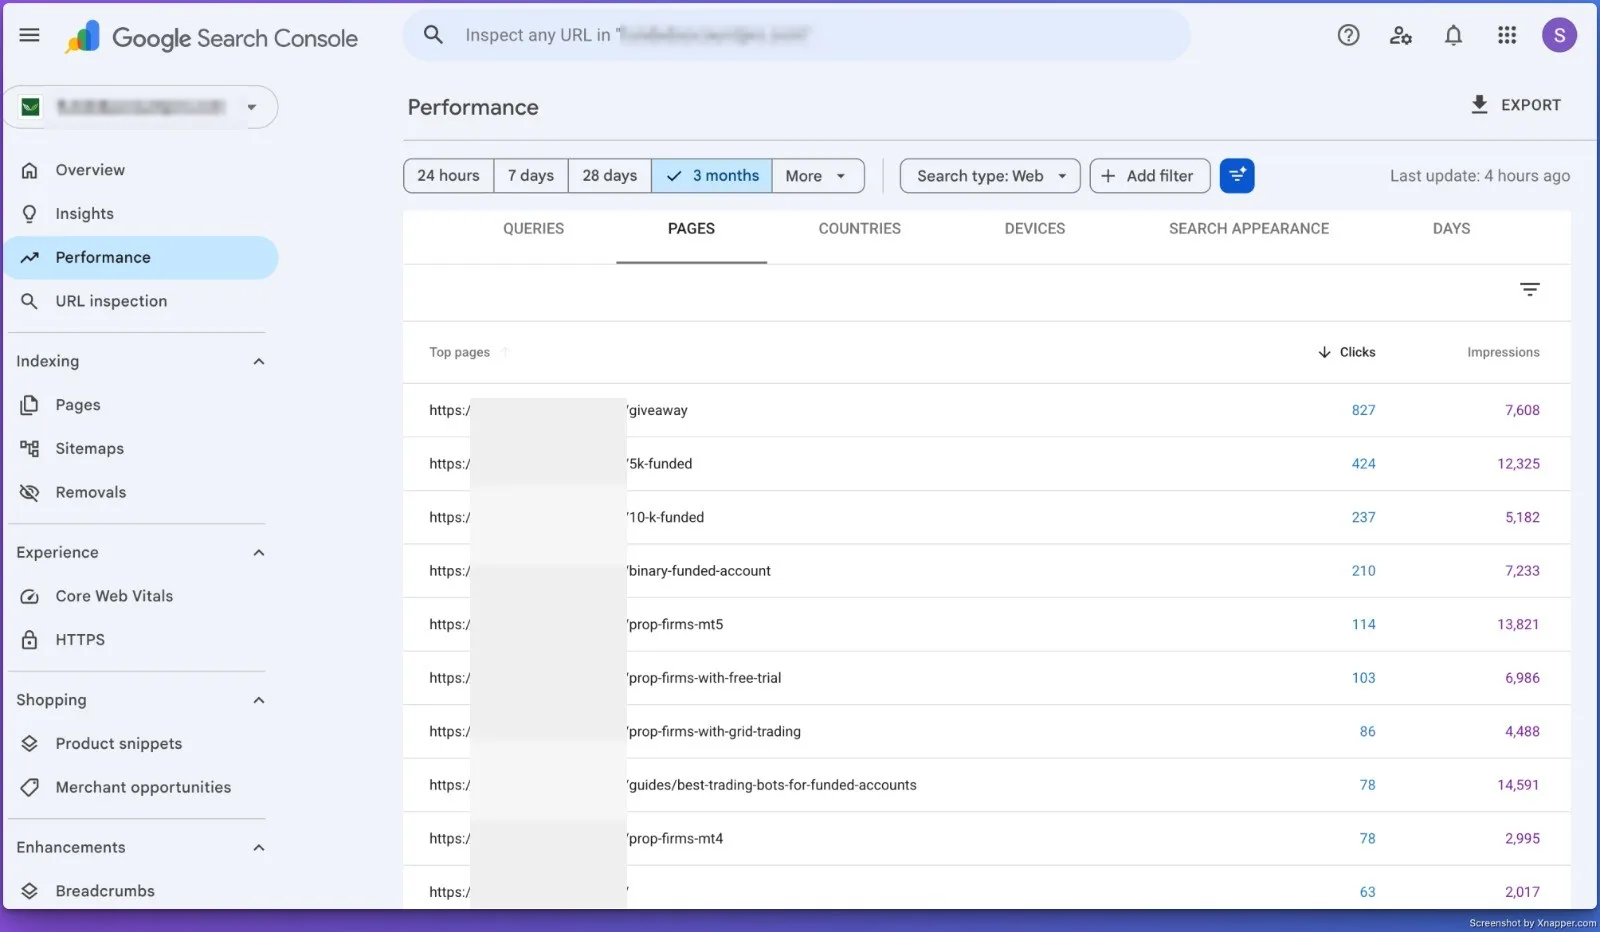The image size is (1600, 932).
Task: Click the Product snippets layers icon
Action: (x=30, y=744)
